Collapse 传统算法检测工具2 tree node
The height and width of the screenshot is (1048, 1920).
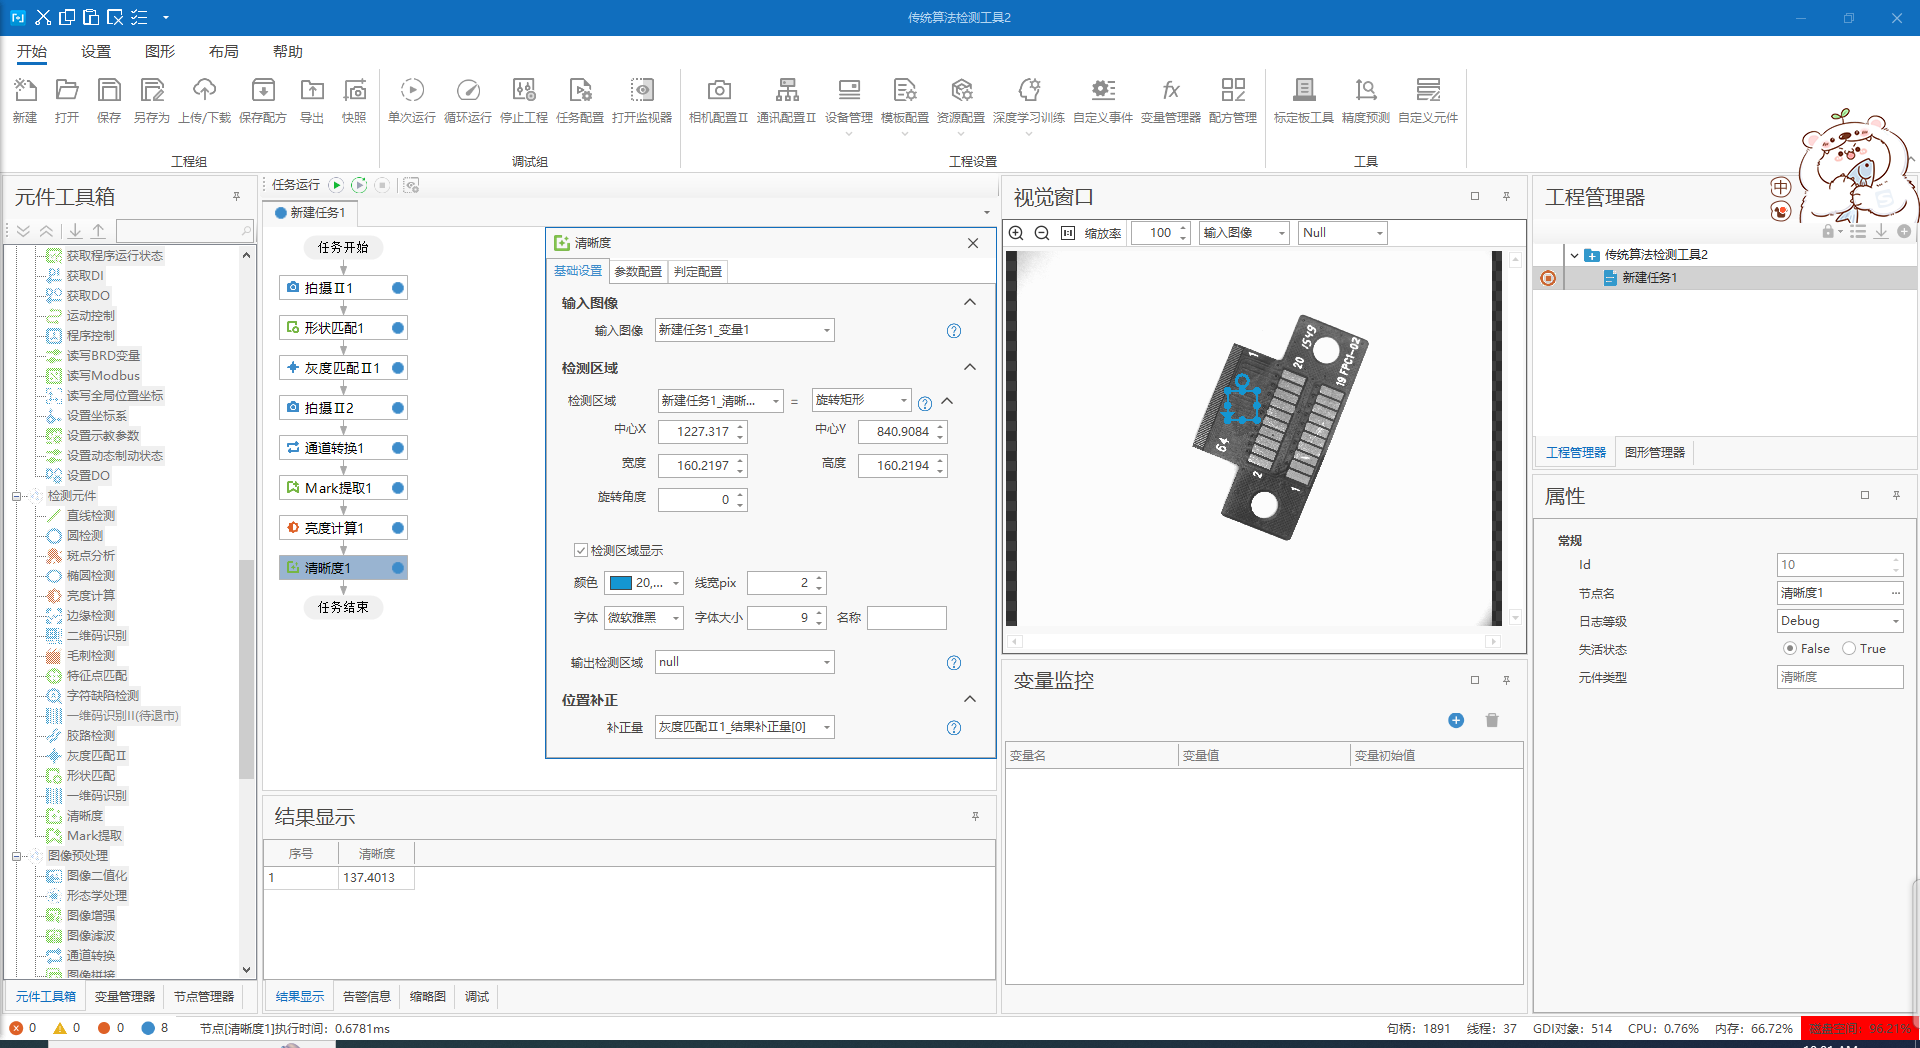click(1574, 255)
